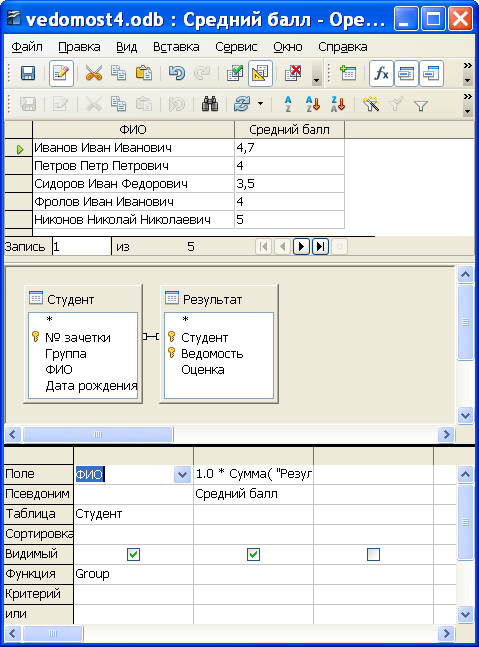
Task: Open the Sort dialog AZ icon
Action: click(288, 104)
